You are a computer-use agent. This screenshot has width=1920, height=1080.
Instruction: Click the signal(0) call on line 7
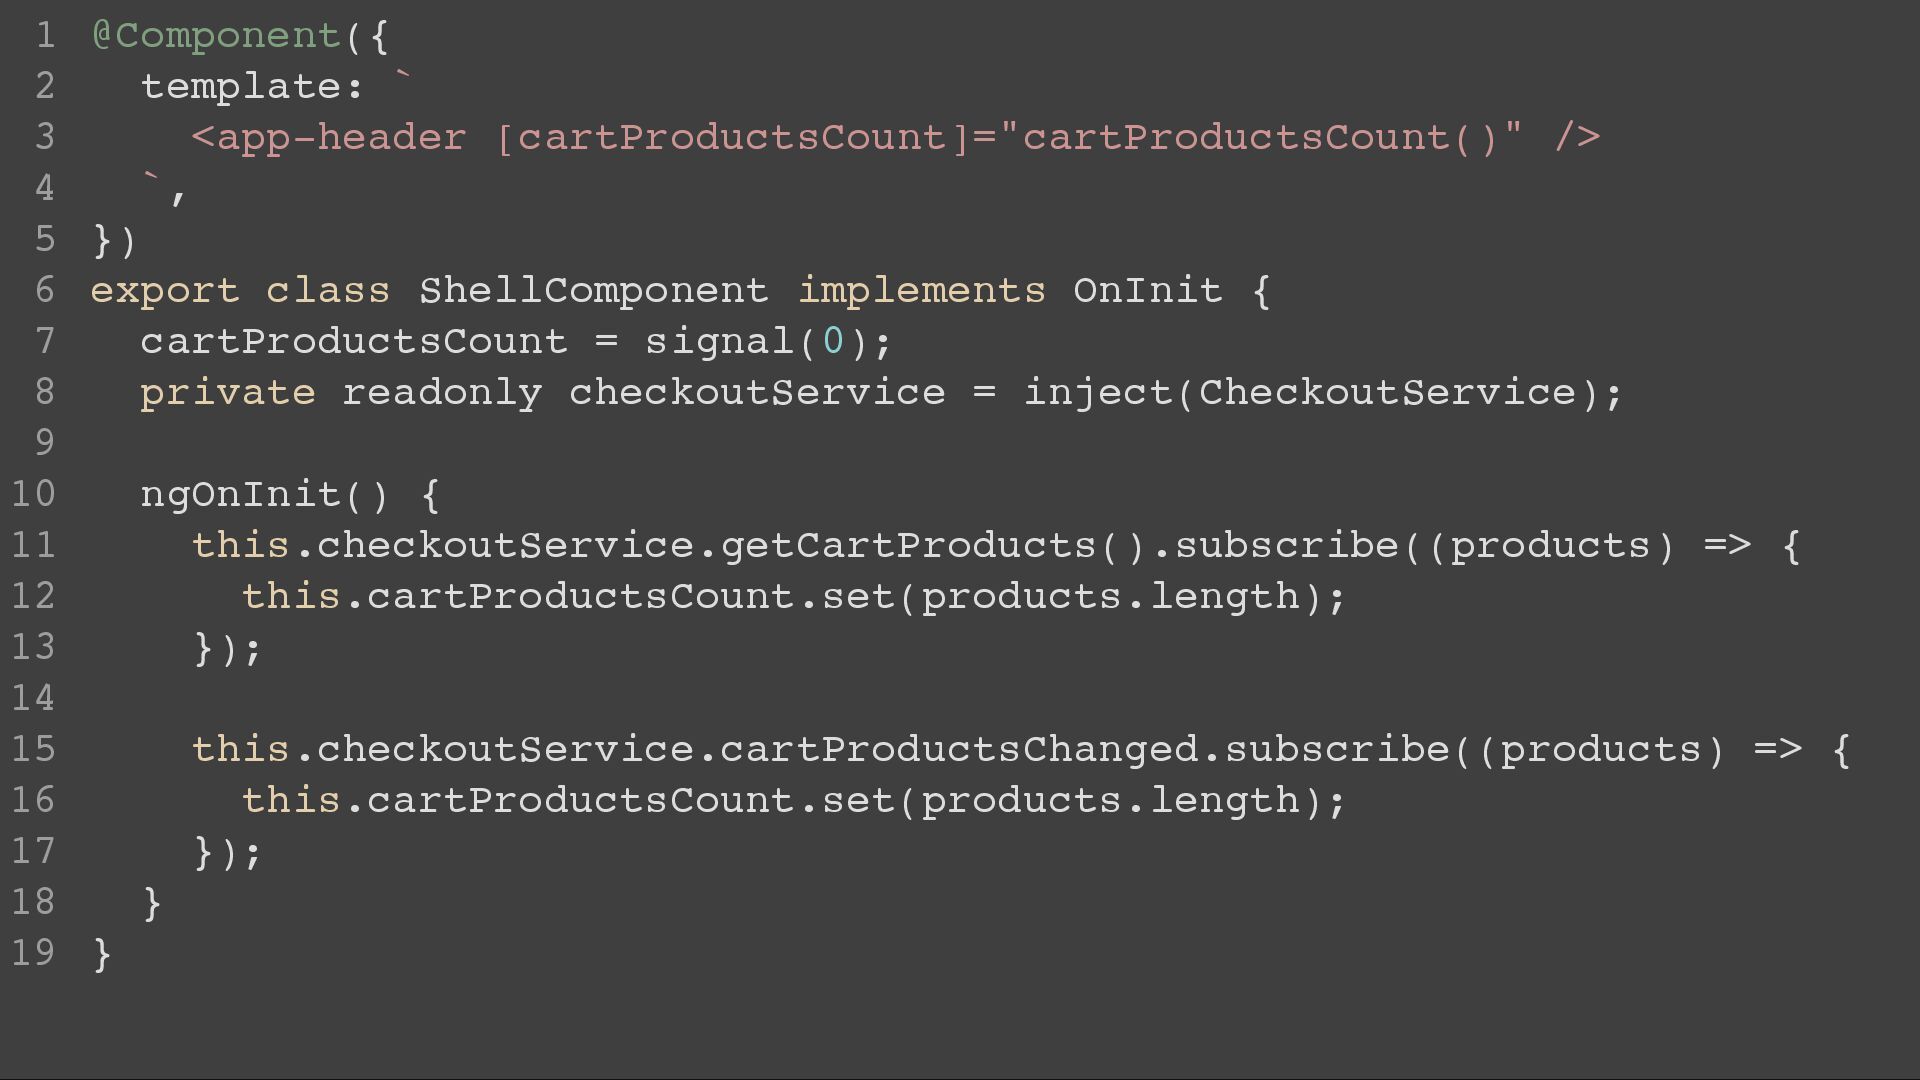point(757,342)
